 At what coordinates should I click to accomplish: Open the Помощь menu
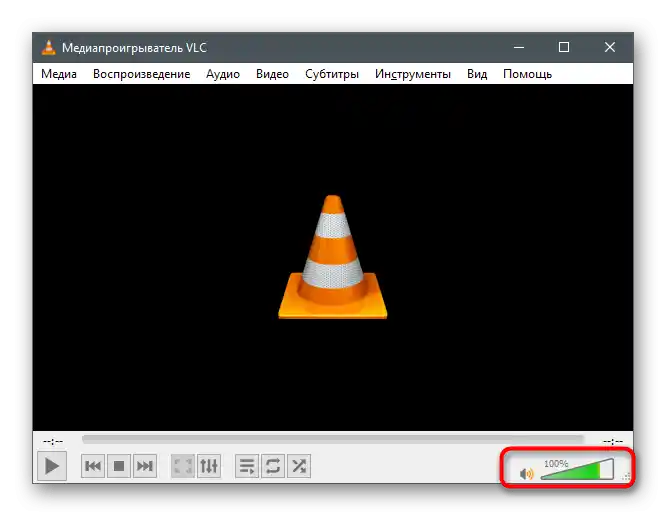coord(527,74)
